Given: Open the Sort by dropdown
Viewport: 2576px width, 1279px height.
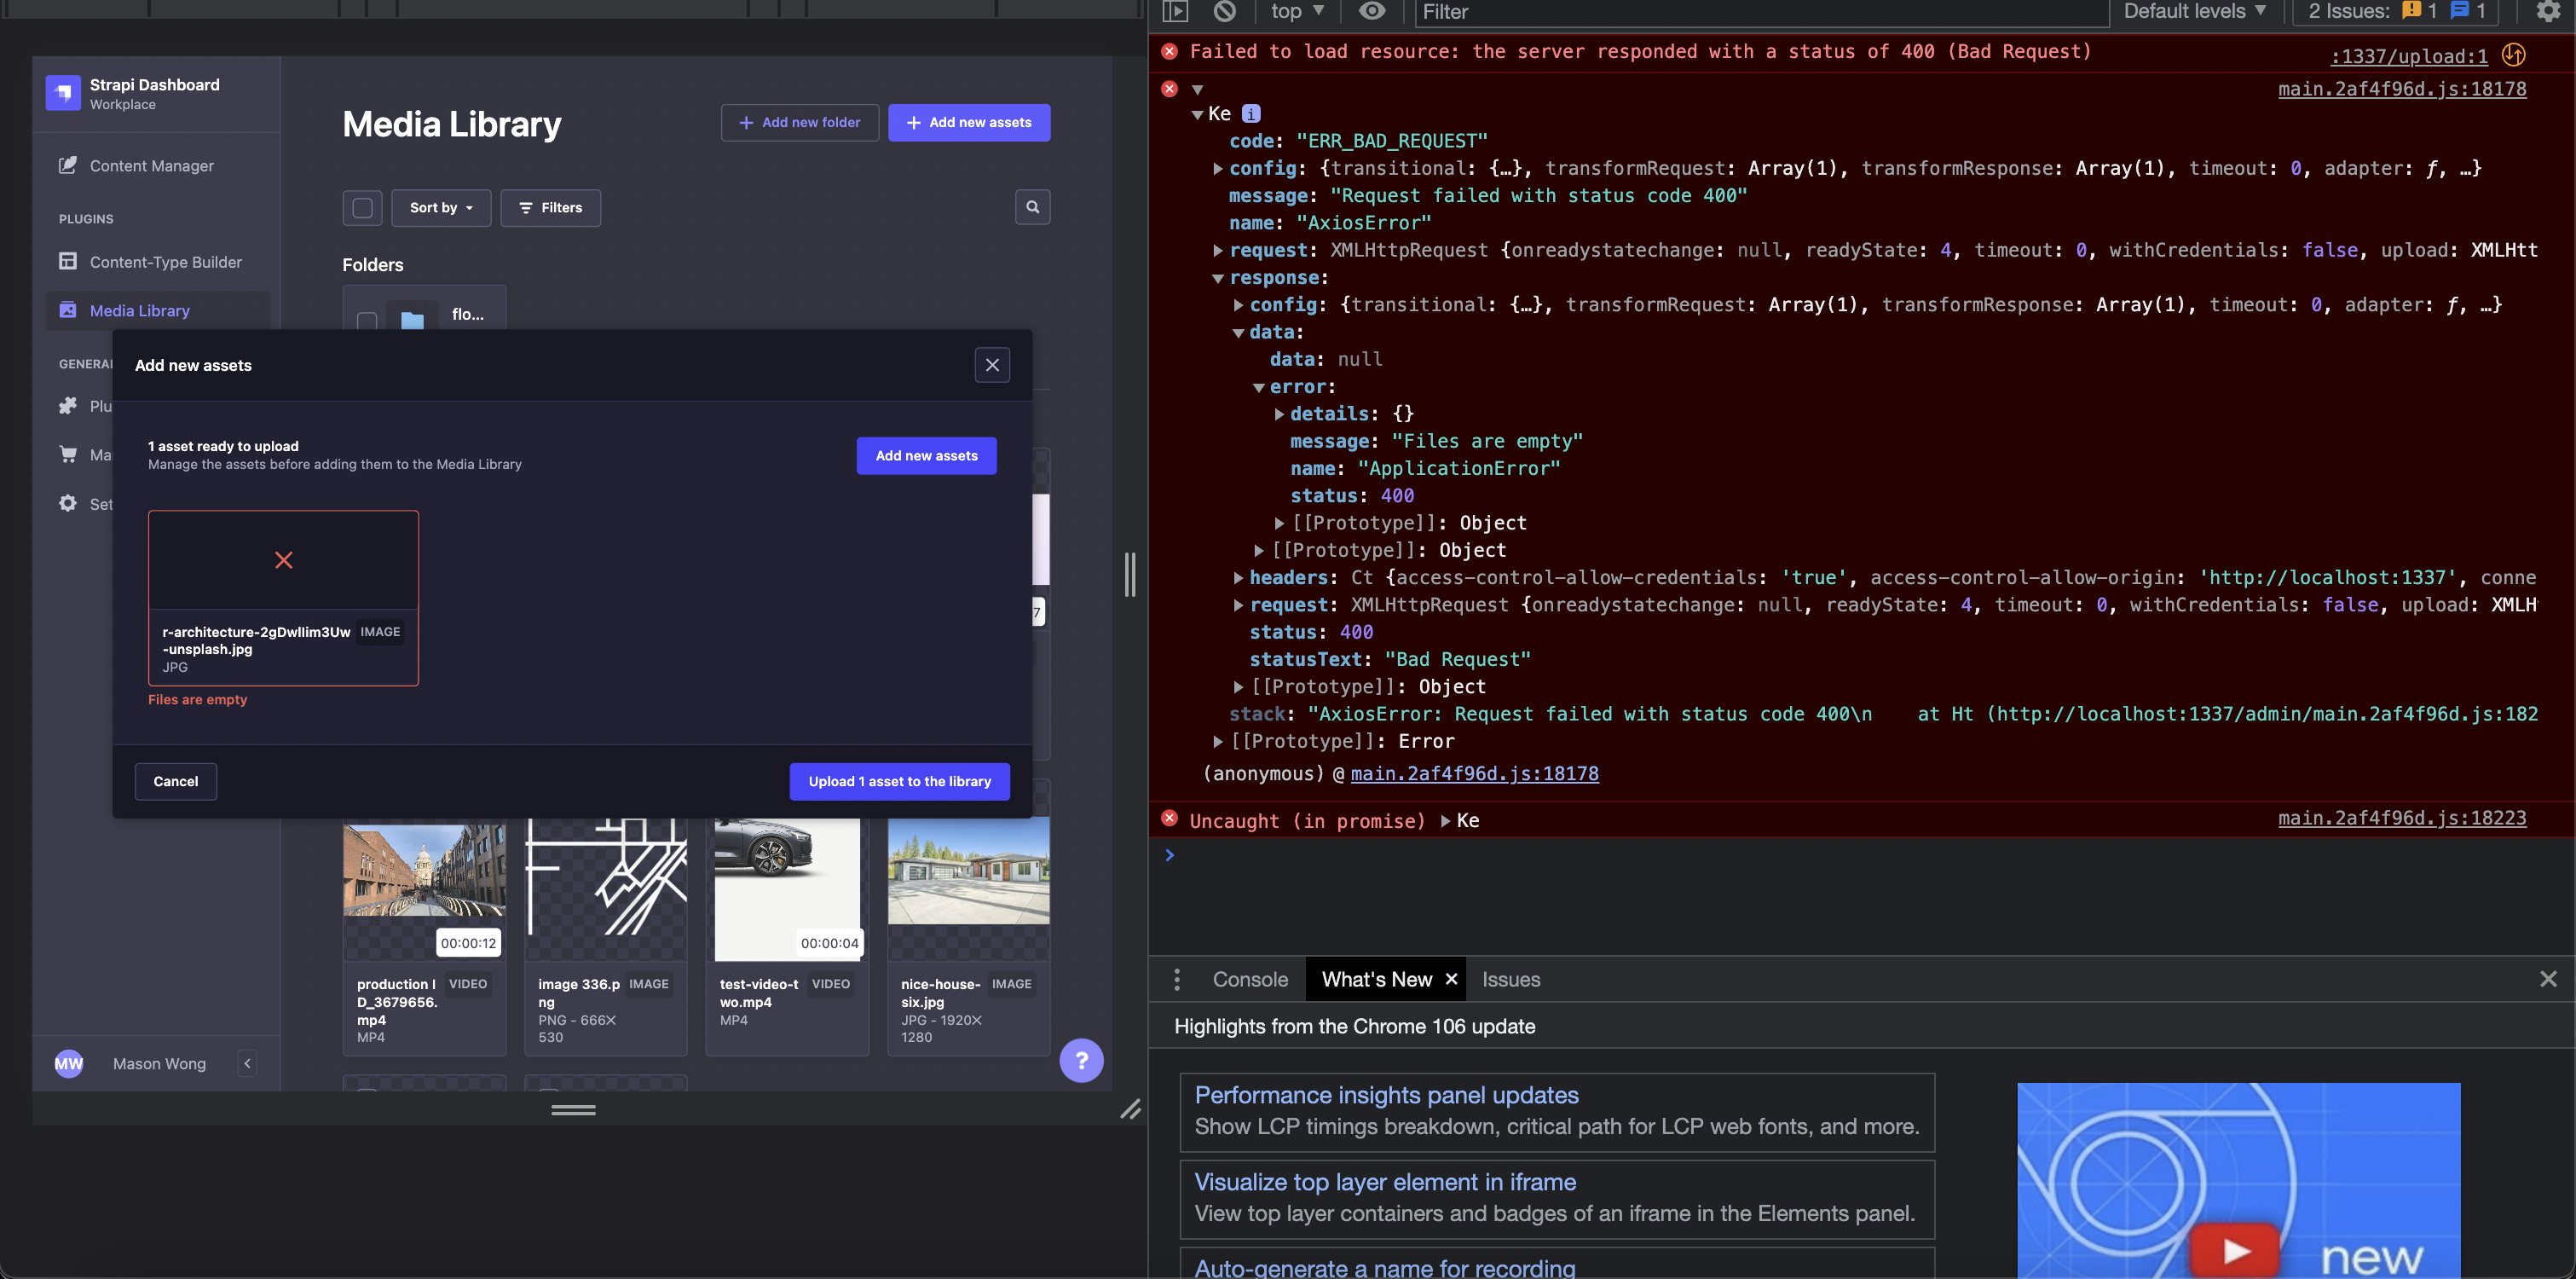Looking at the screenshot, I should tap(441, 207).
